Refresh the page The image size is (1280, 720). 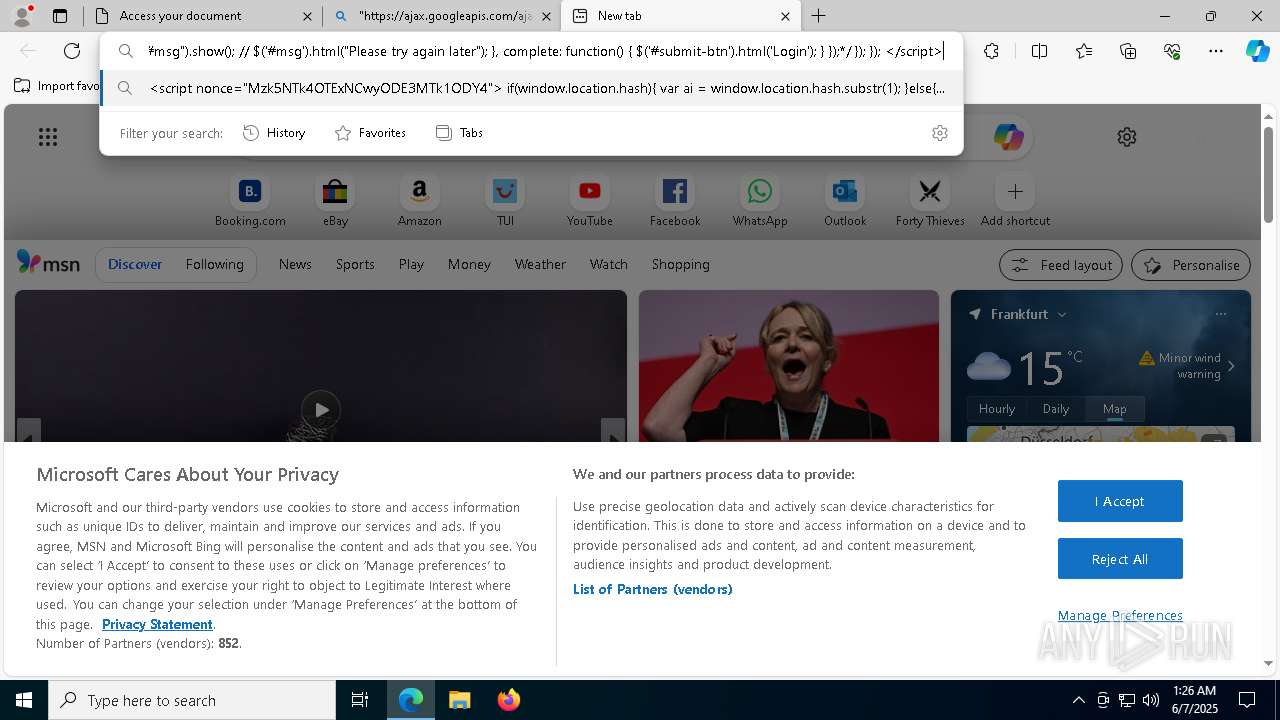pos(72,51)
